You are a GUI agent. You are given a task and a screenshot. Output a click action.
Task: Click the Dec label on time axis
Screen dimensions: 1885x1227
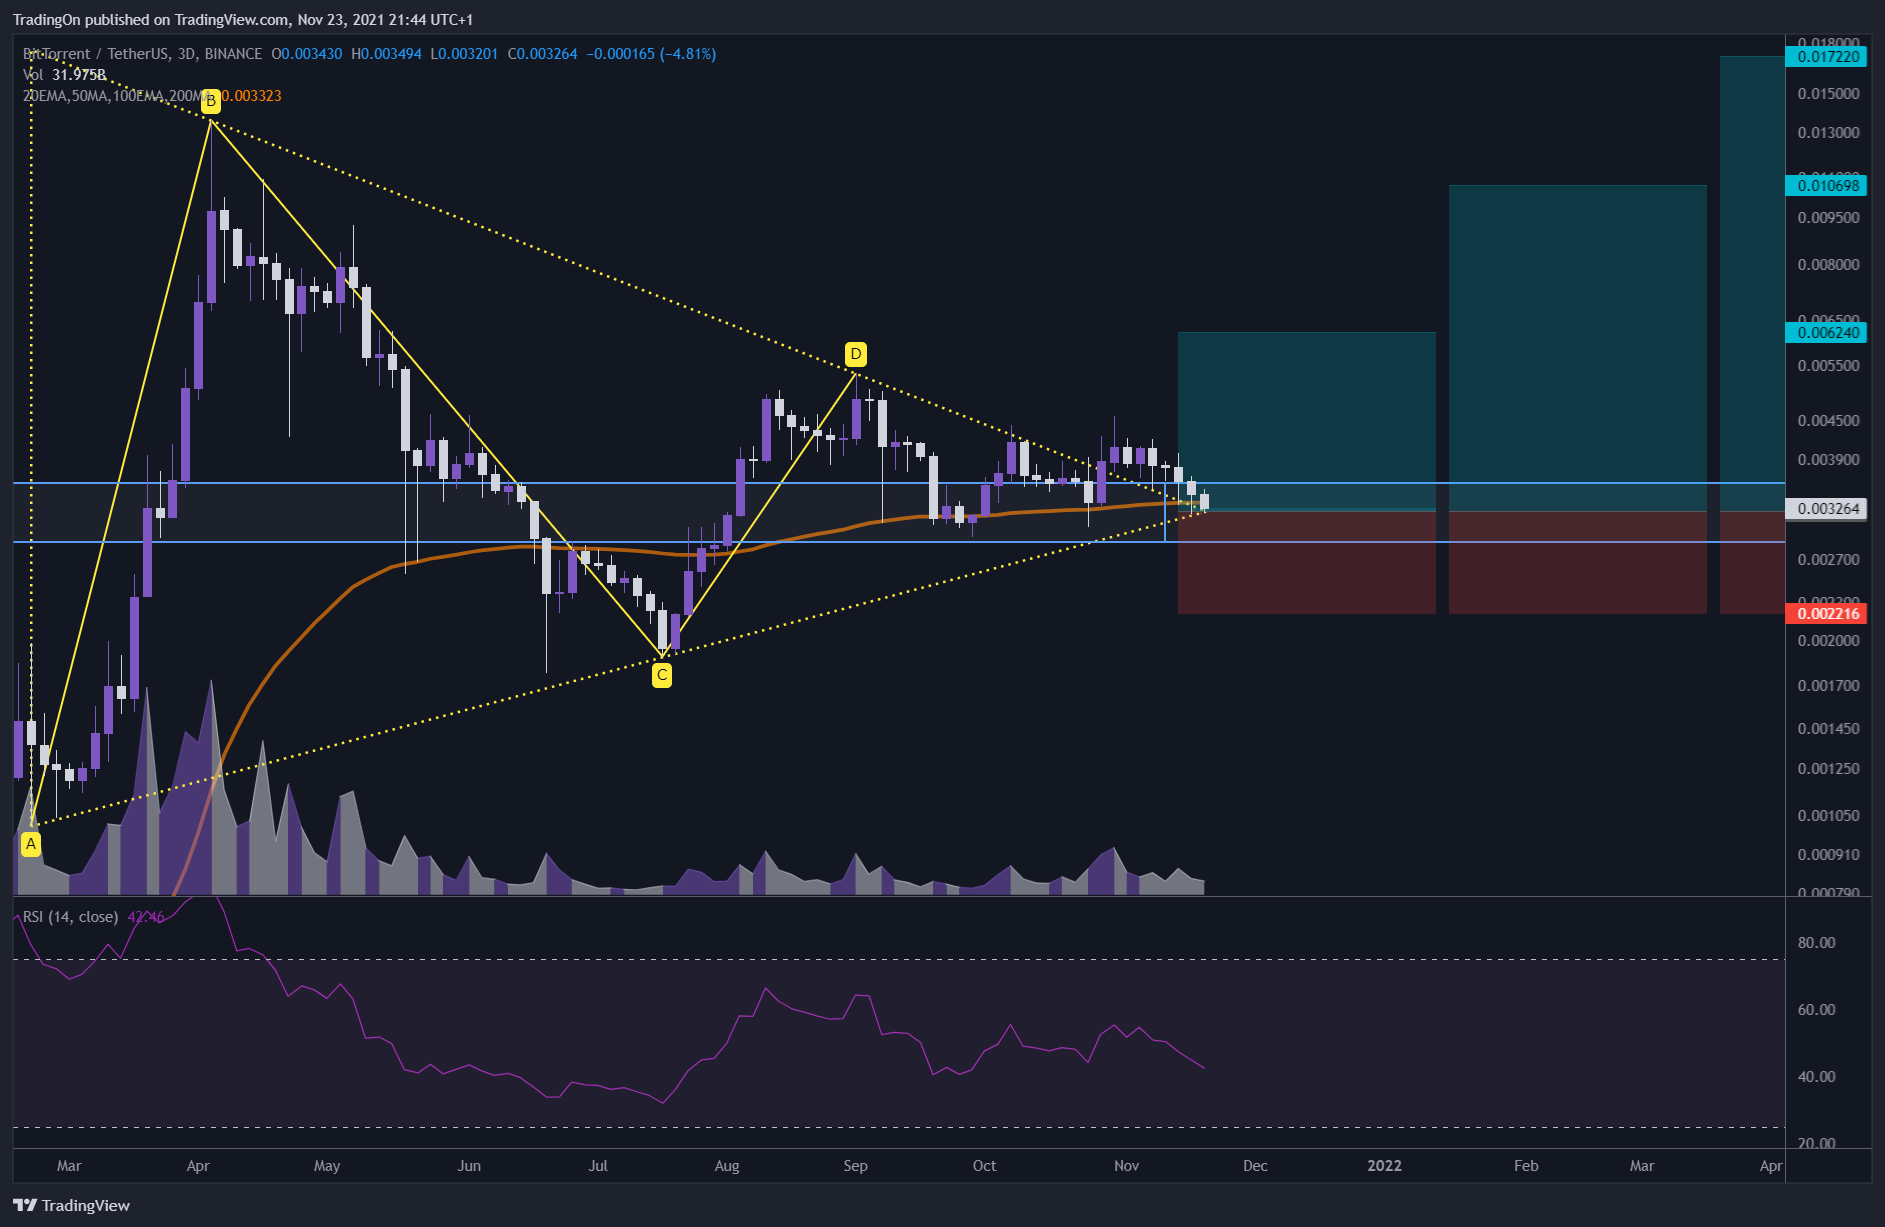[x=1255, y=1165]
